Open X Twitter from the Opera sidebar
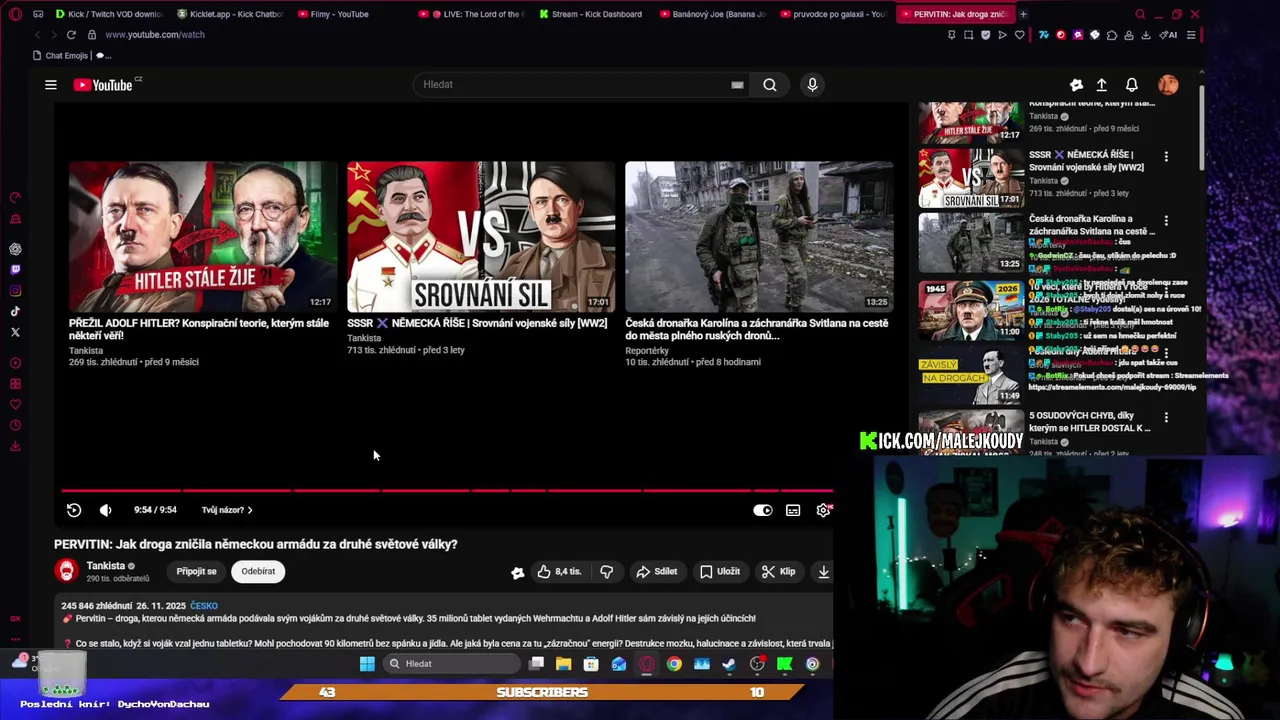 click(x=15, y=332)
